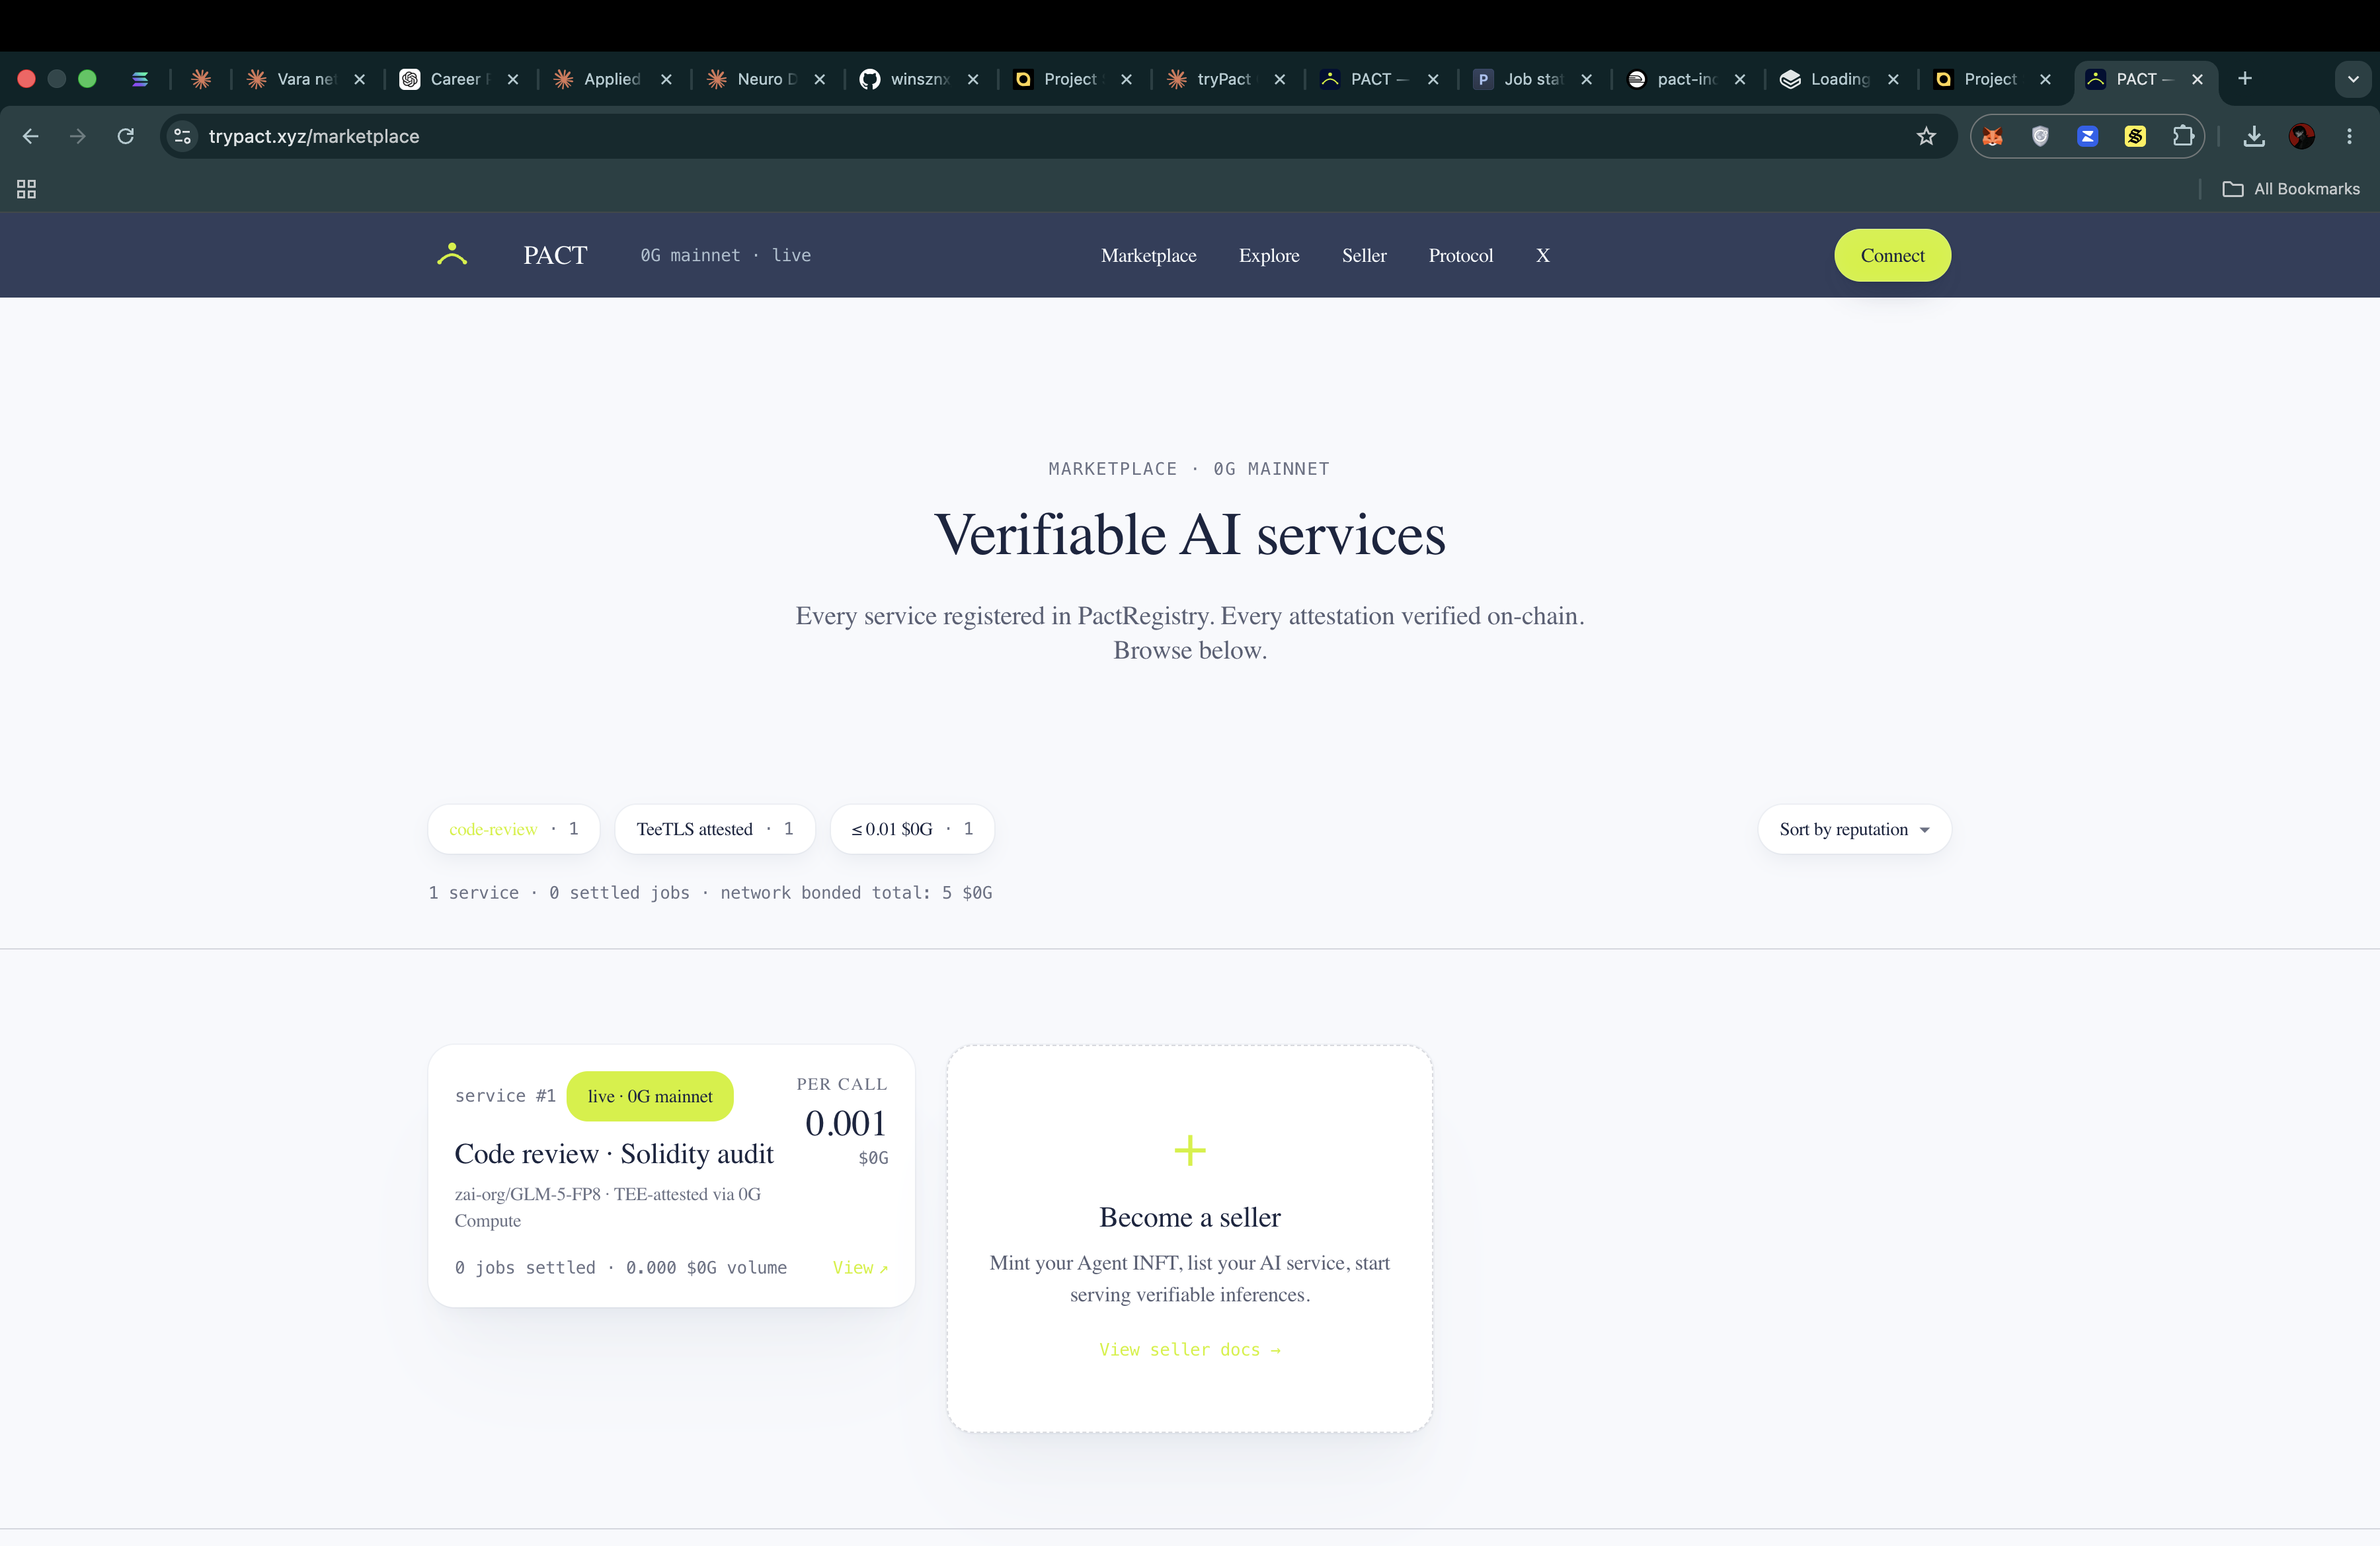2380x1546 pixels.
Task: Select the pinned stacked-bars tab
Action: pyautogui.click(x=140, y=79)
